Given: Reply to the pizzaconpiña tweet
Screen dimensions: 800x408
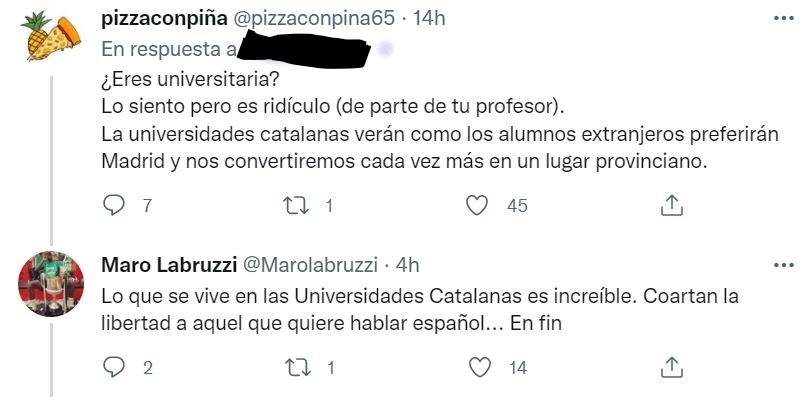Looking at the screenshot, I should [114, 205].
